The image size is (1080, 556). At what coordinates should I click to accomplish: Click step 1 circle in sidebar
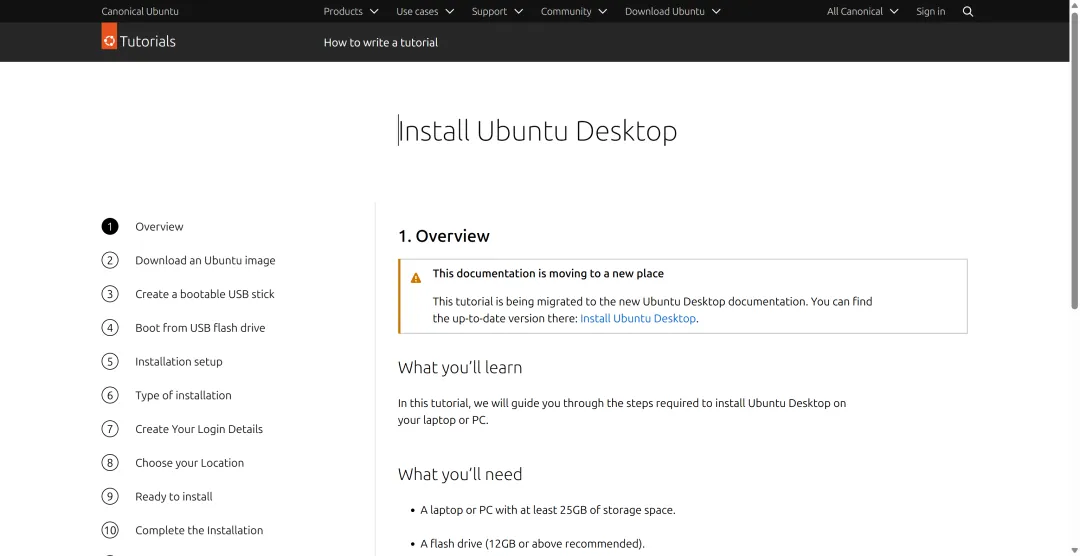[110, 227]
